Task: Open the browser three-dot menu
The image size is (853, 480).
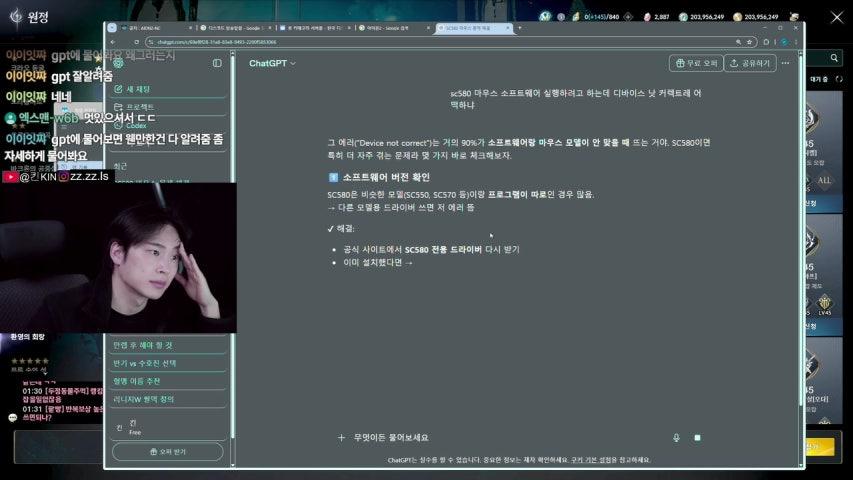Action: click(x=796, y=42)
